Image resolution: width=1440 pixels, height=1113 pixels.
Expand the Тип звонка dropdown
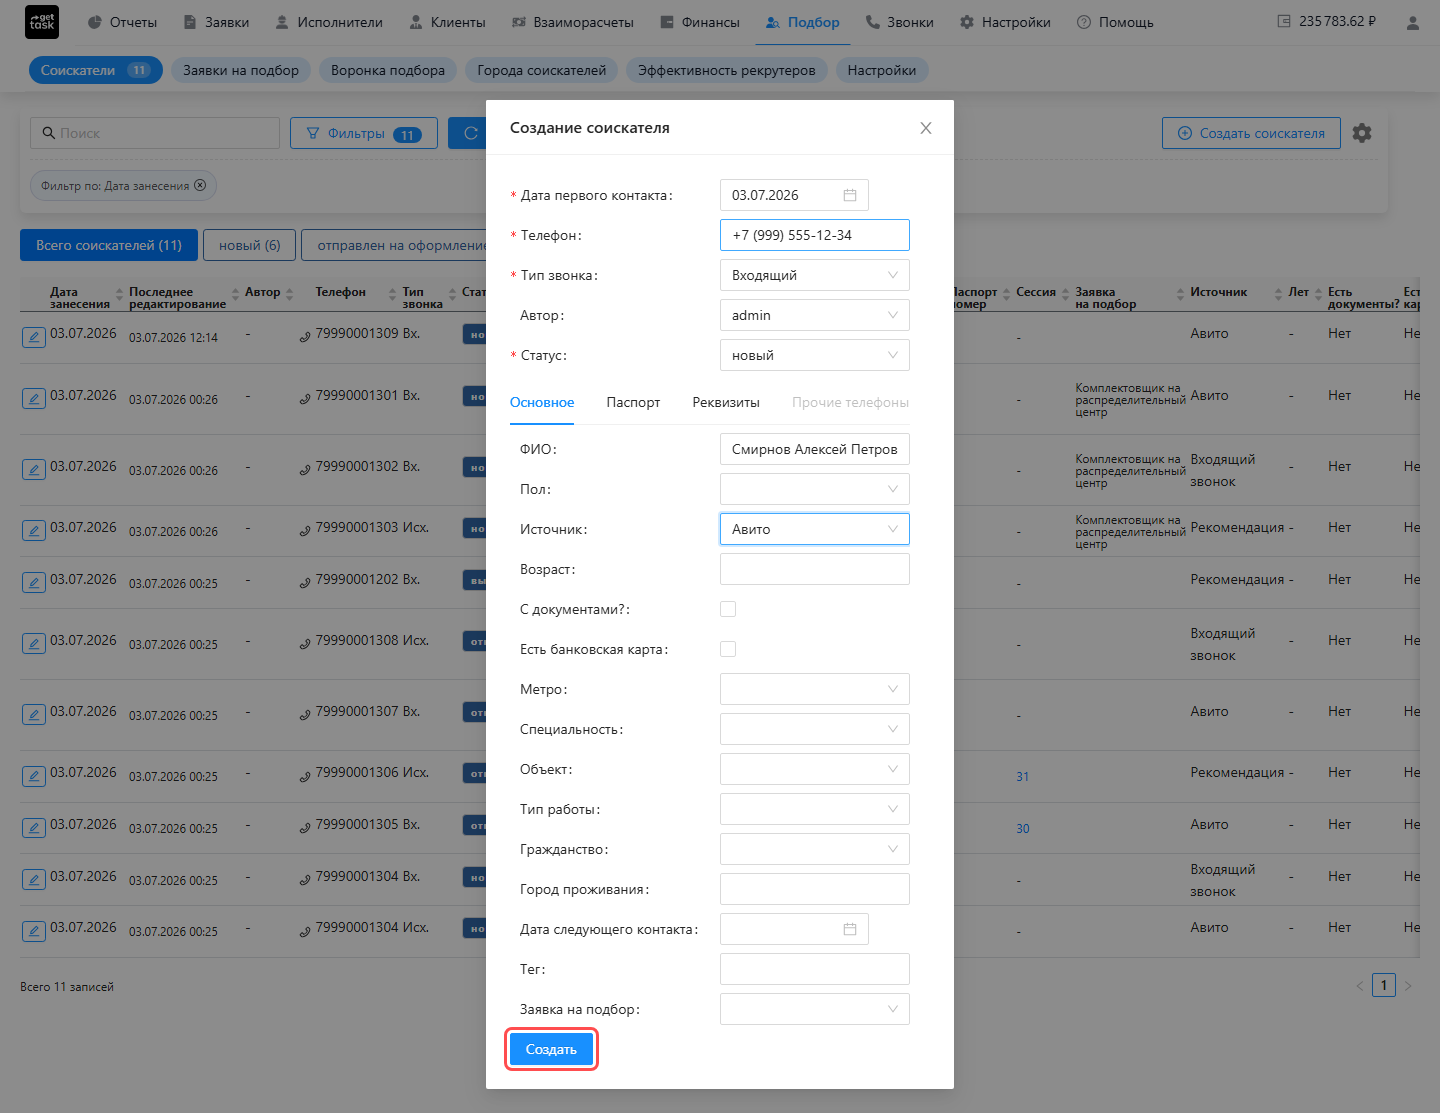tap(815, 275)
